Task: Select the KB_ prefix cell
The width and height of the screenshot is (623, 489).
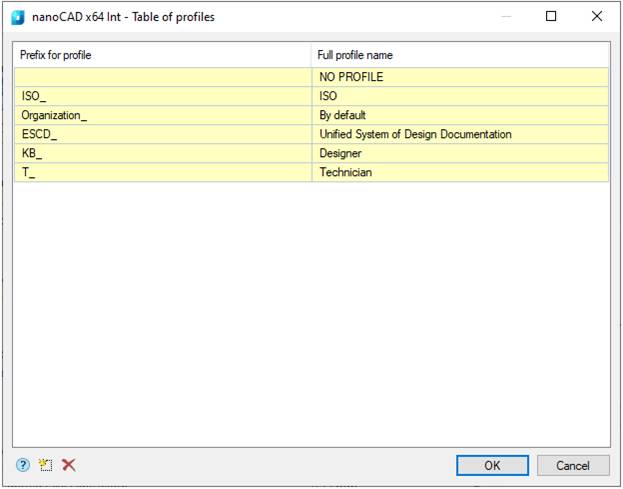Action: (163, 153)
